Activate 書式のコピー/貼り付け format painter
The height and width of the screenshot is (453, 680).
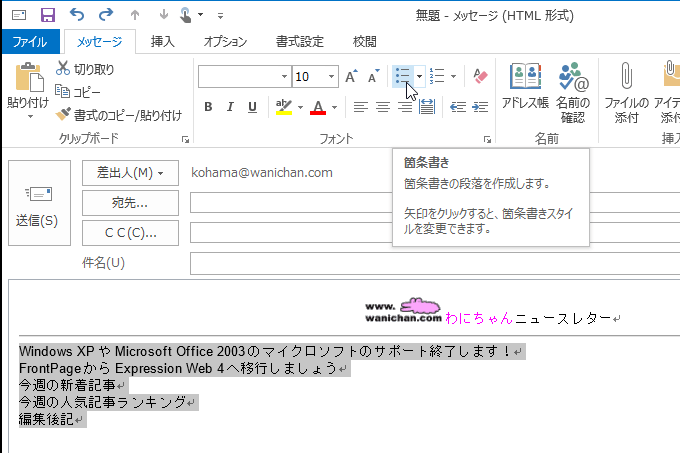tap(119, 115)
